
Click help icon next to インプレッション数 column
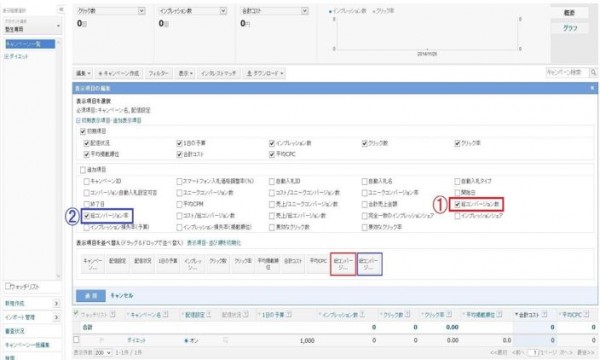(x=362, y=314)
